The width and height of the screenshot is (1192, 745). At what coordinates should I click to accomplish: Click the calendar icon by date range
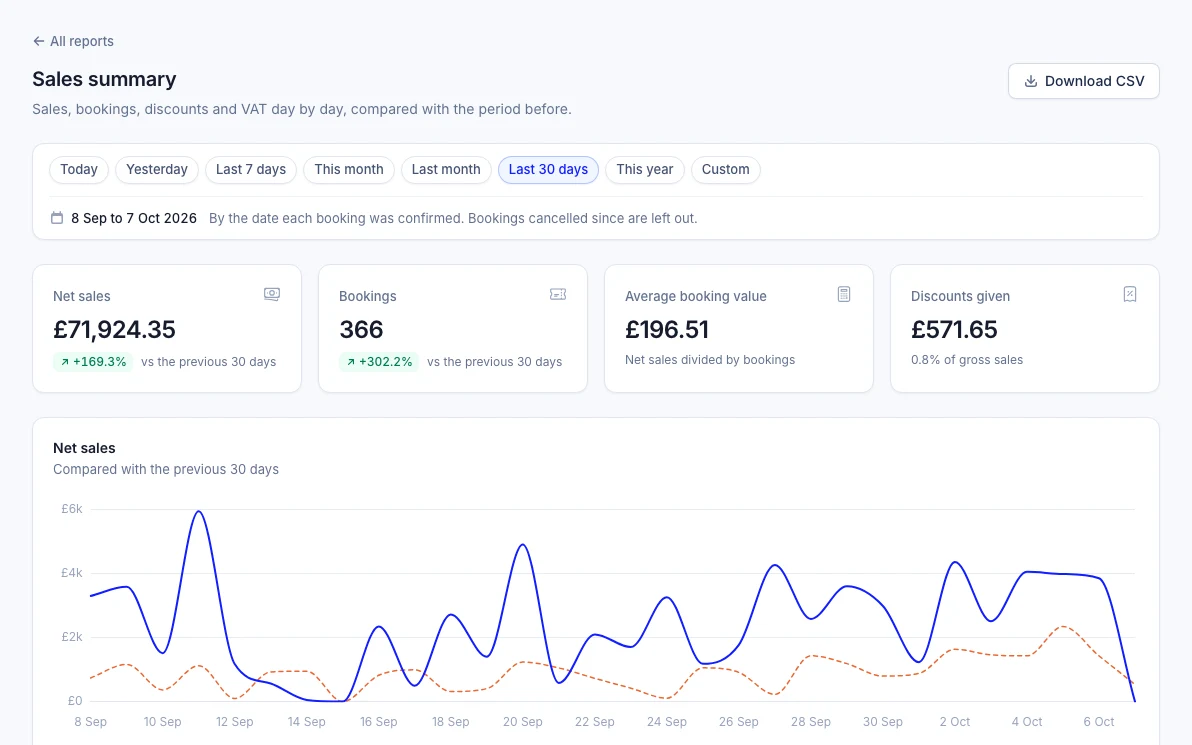(x=57, y=218)
